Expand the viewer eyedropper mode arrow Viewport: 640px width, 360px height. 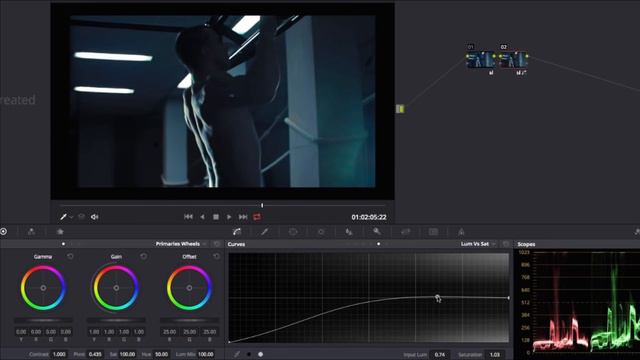click(x=71, y=217)
